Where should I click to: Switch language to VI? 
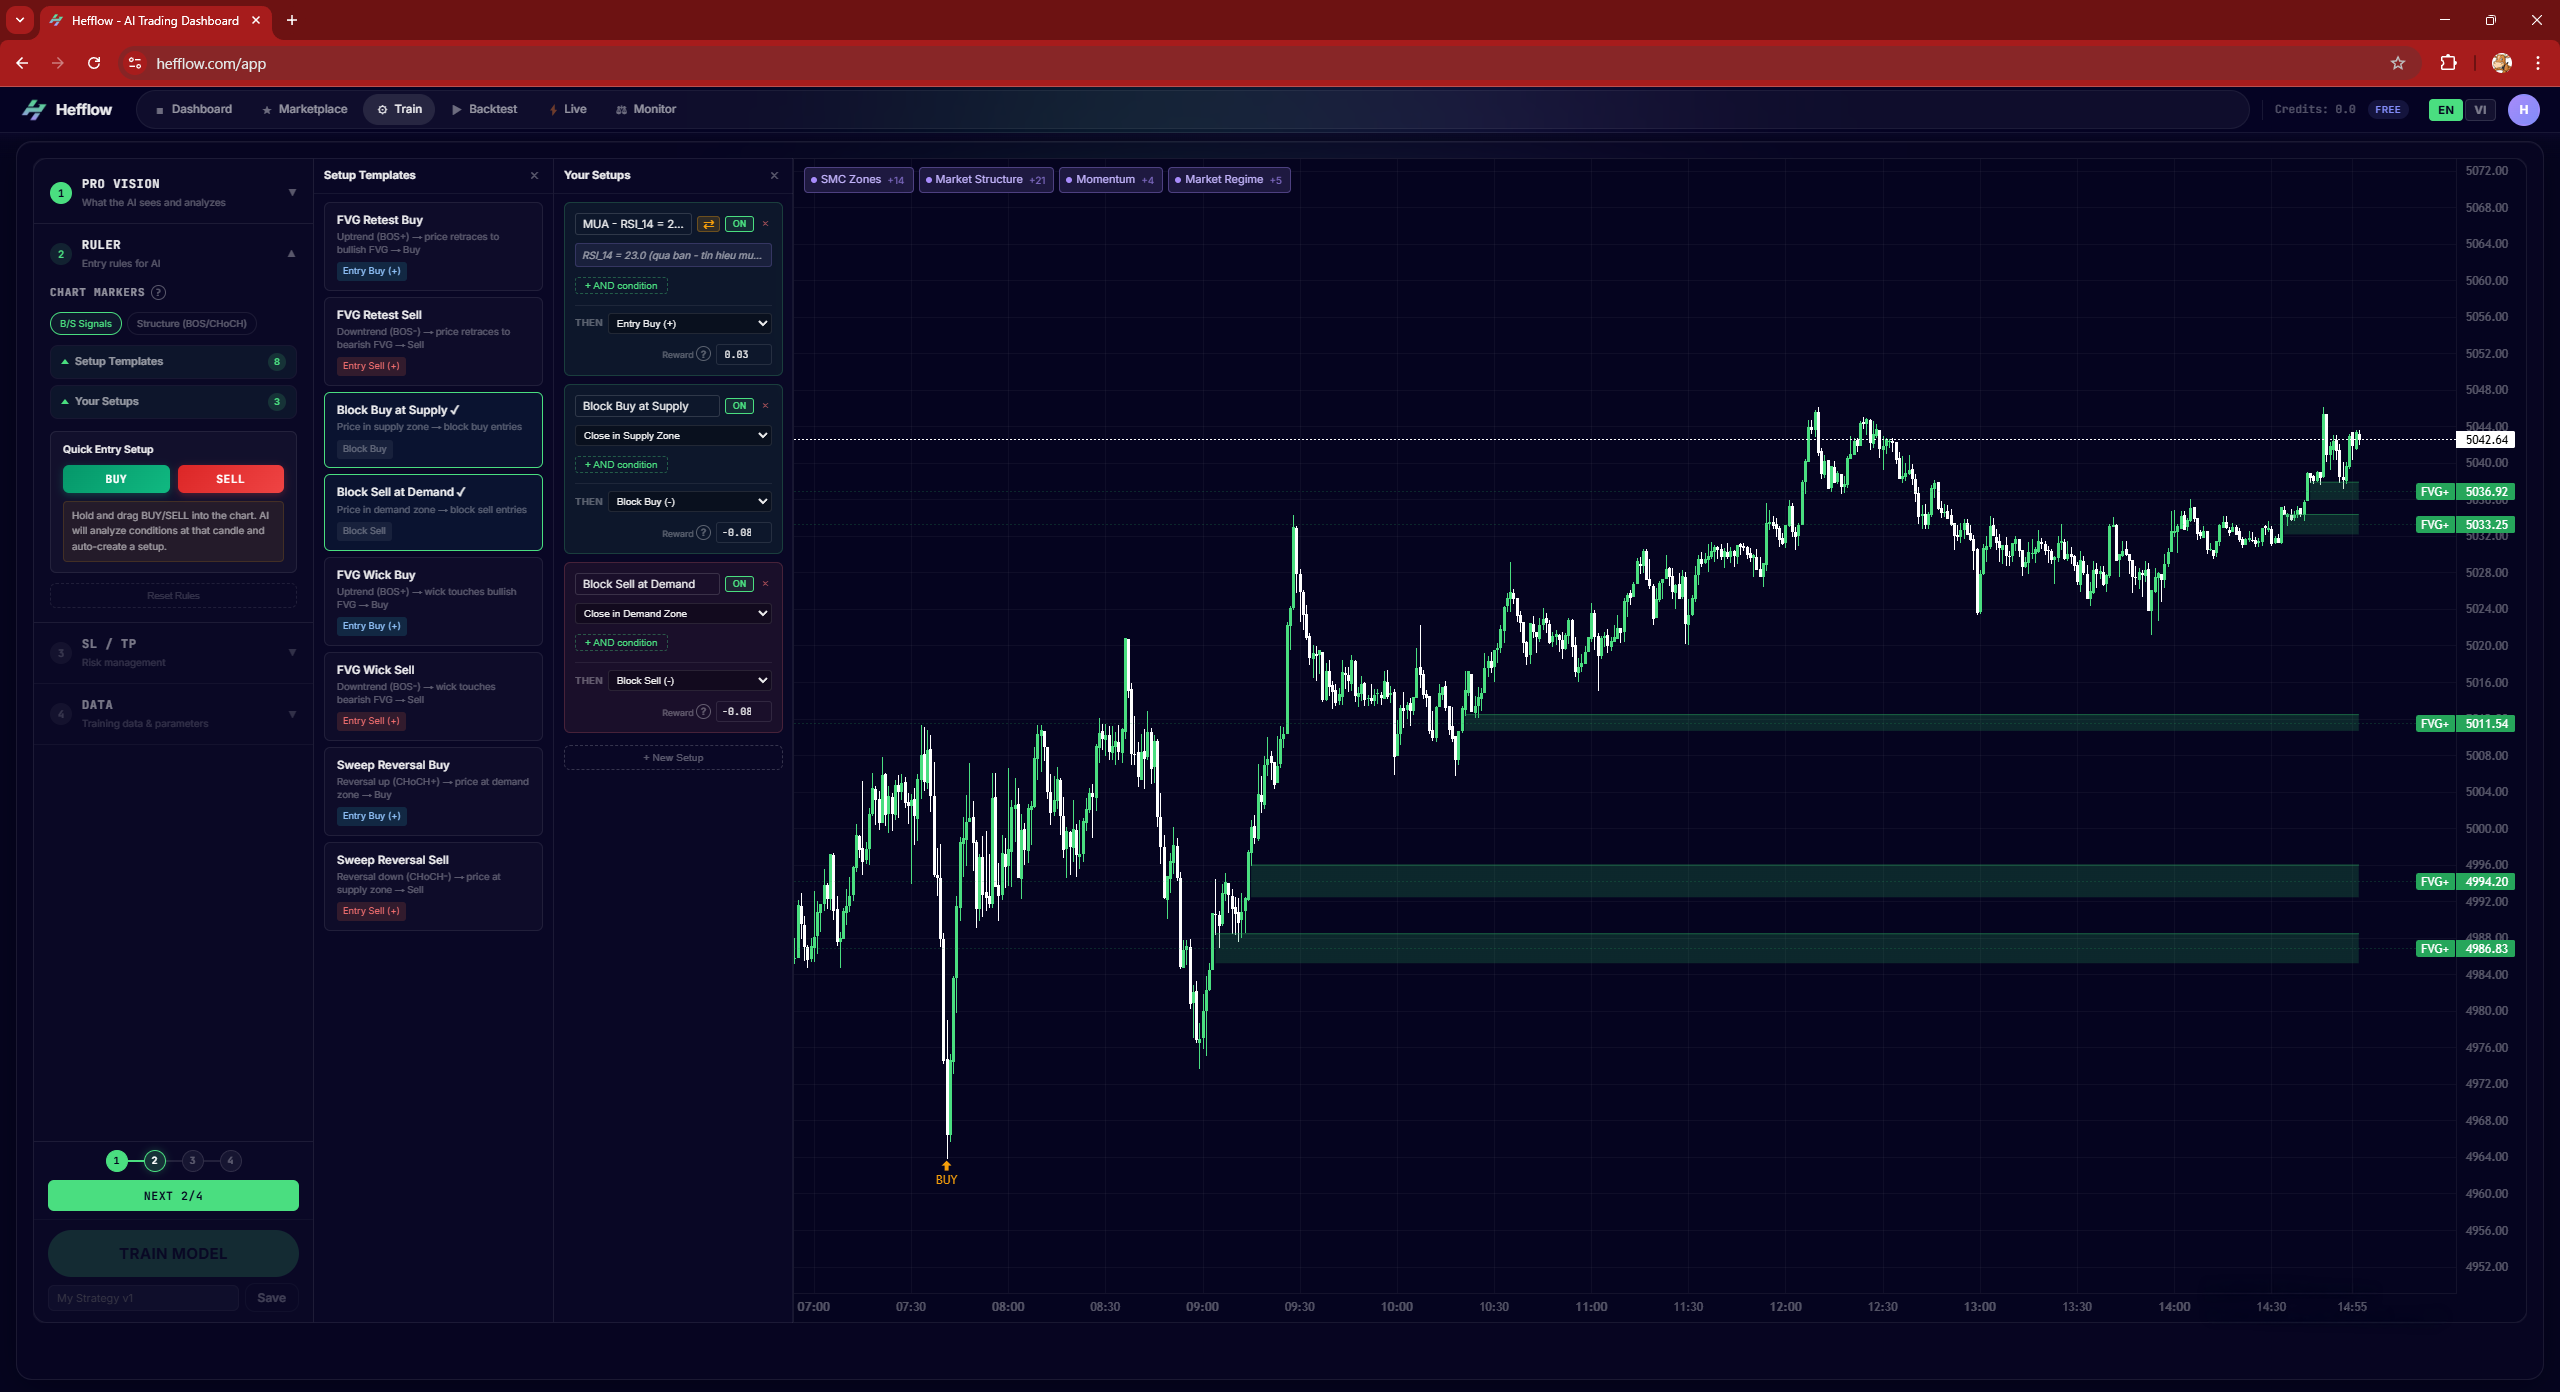(x=2480, y=109)
